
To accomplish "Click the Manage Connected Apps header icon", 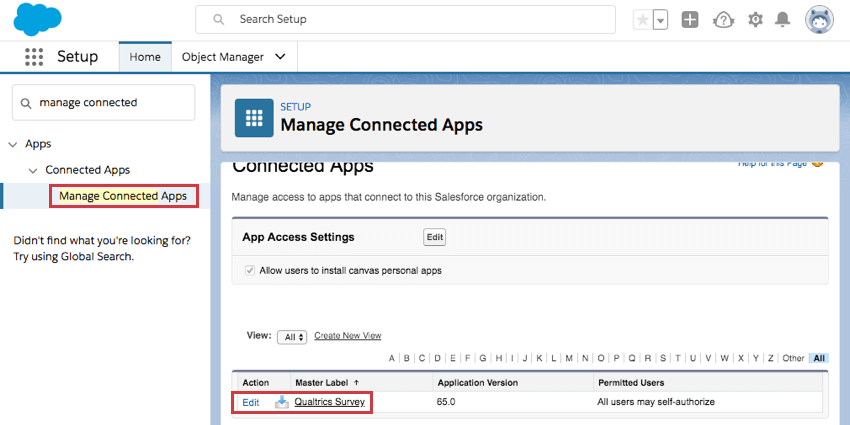I will [254, 118].
